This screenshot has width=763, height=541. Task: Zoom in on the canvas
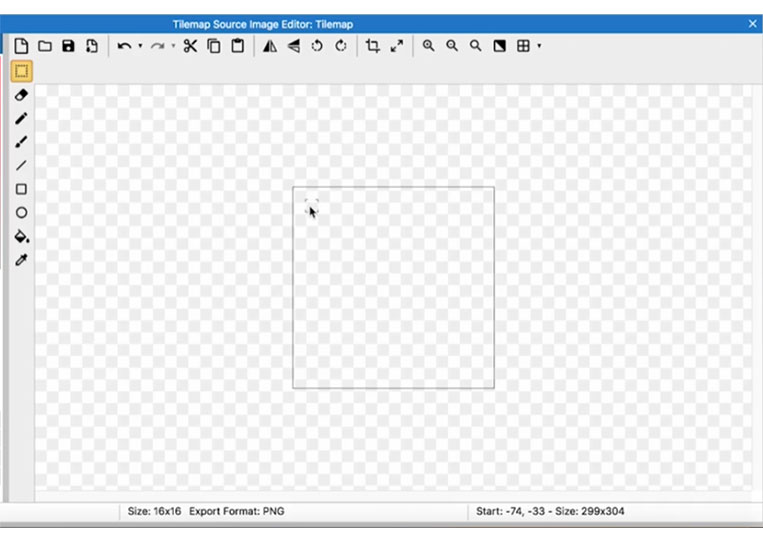(x=428, y=46)
